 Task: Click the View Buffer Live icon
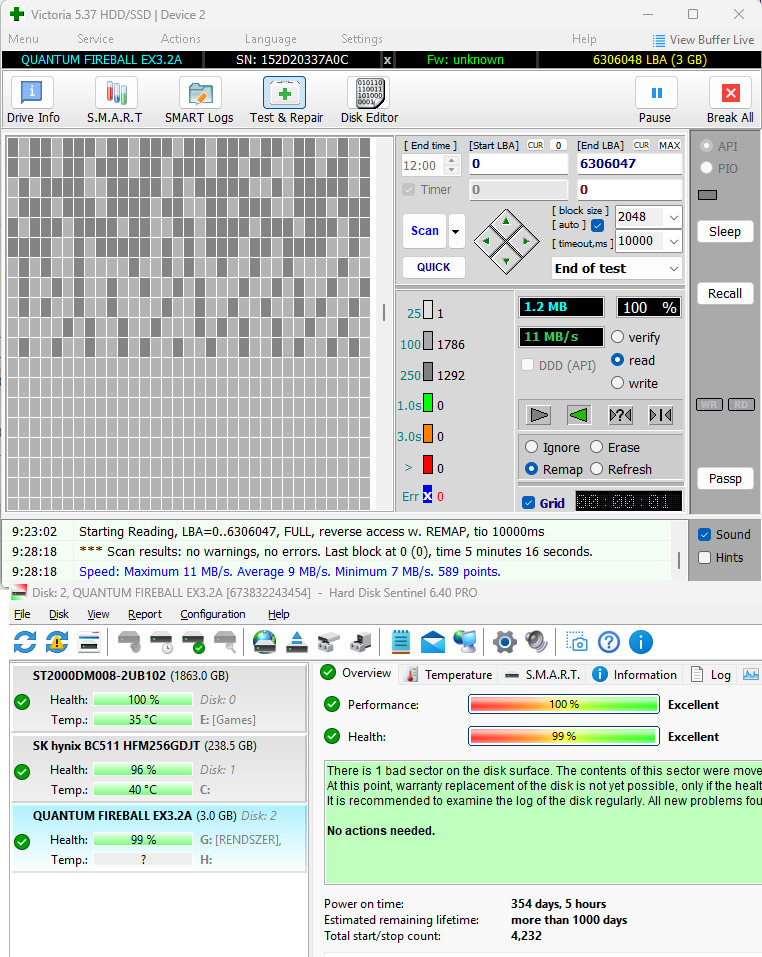pyautogui.click(x=659, y=40)
